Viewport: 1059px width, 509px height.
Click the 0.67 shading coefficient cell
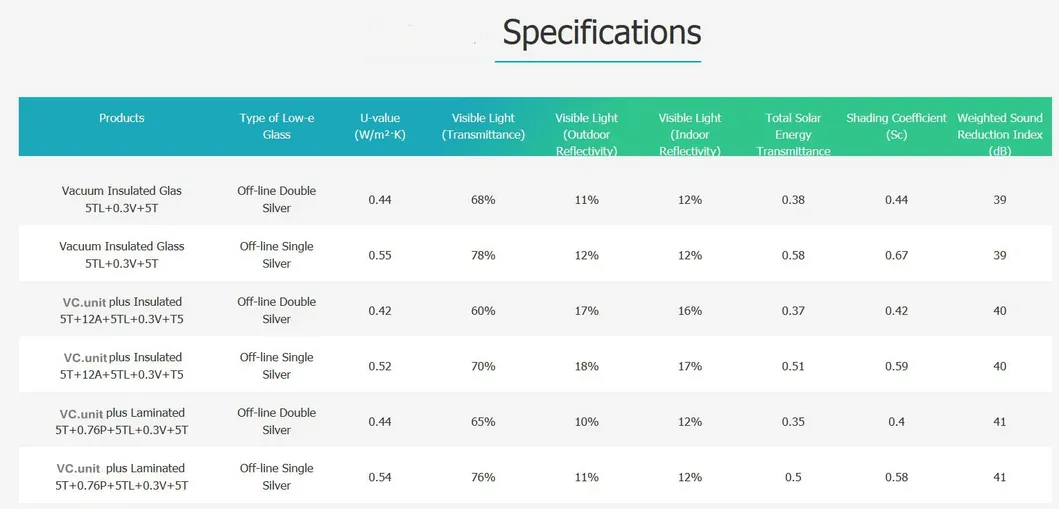(x=896, y=255)
